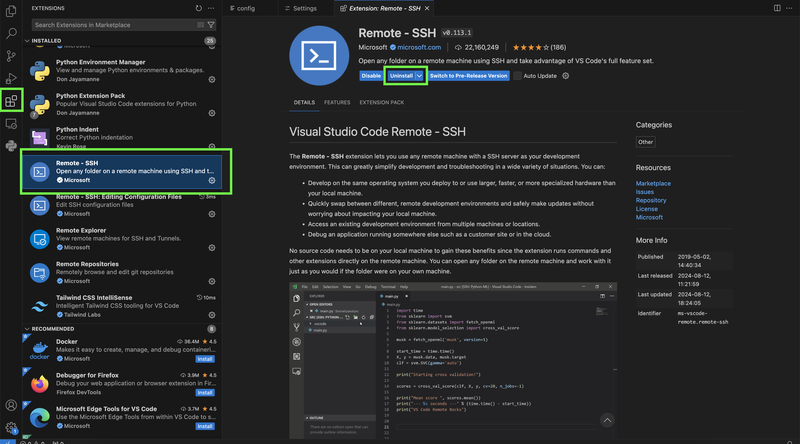Manage gear for Tailwind CSS IntelliSense
The height and width of the screenshot is (444, 800).
[212, 315]
